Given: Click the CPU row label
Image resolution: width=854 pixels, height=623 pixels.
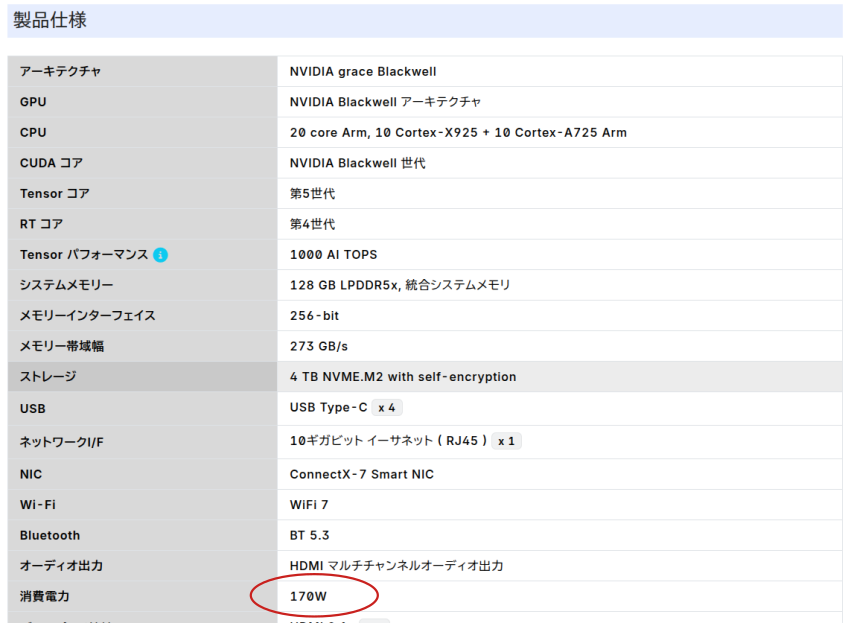Looking at the screenshot, I should [33, 132].
